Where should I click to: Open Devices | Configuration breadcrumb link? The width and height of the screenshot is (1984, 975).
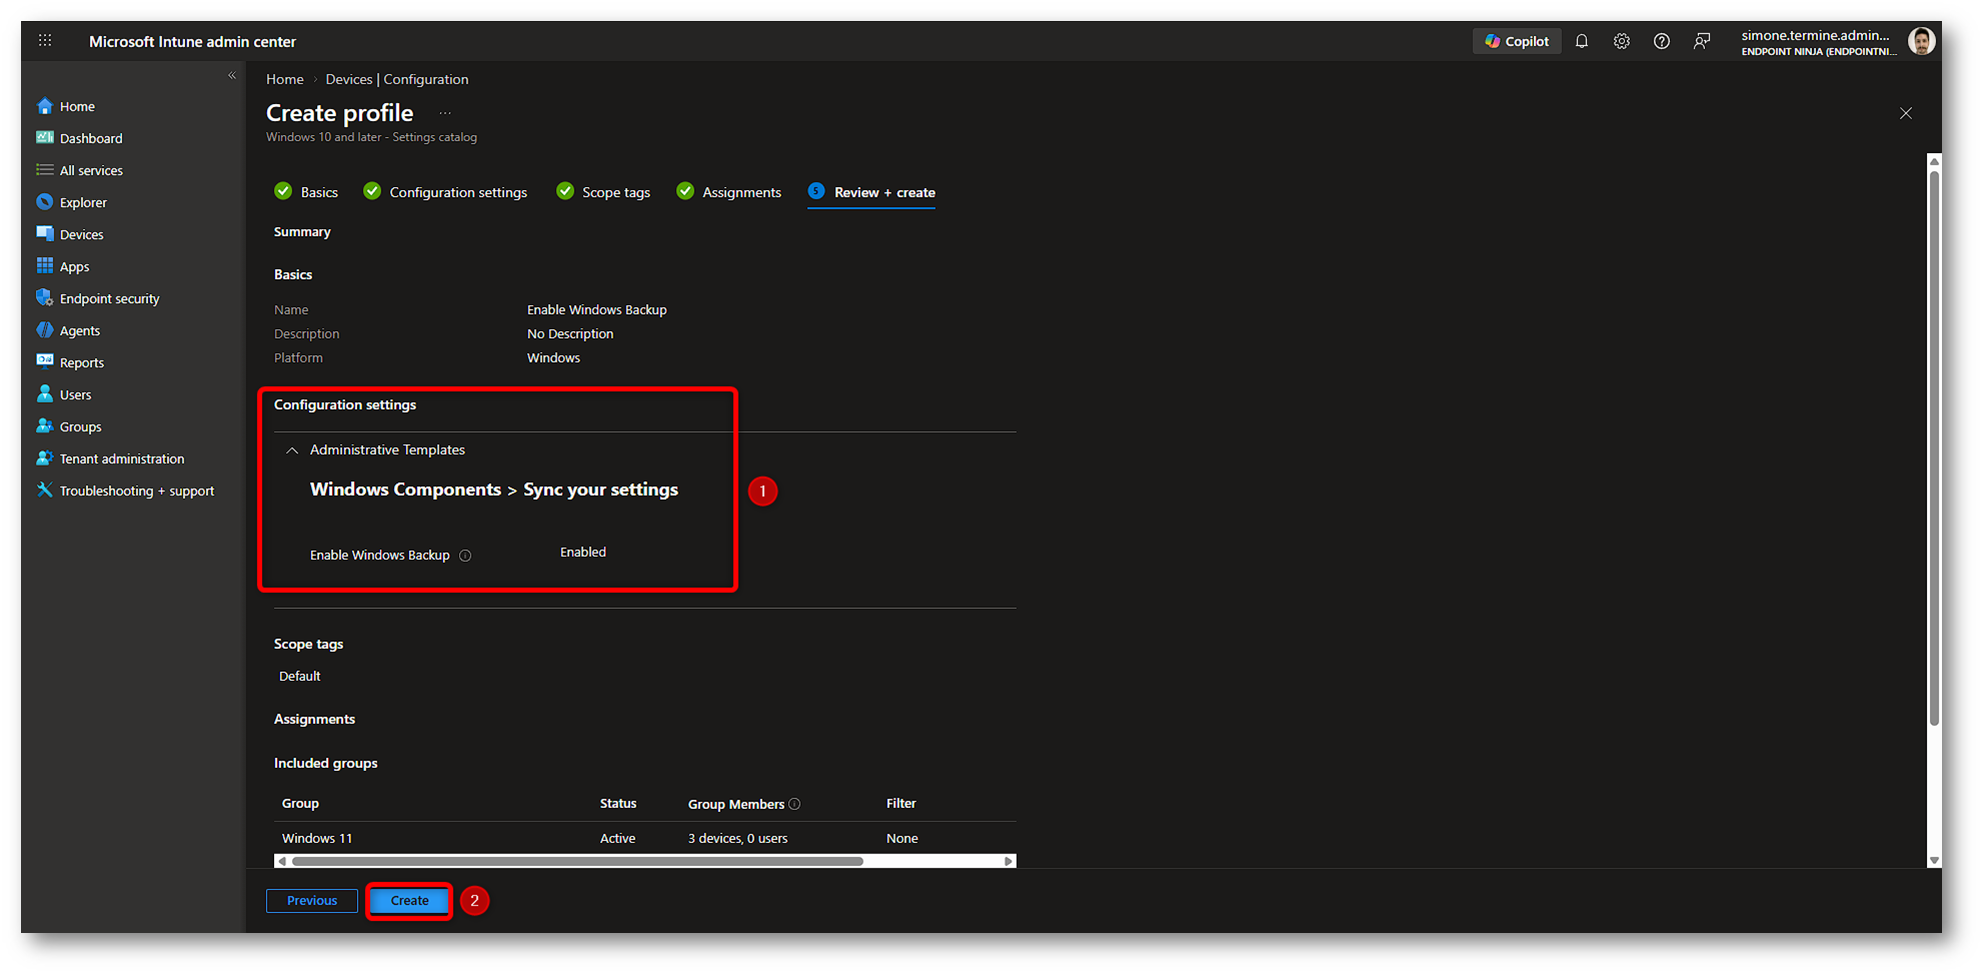(397, 79)
